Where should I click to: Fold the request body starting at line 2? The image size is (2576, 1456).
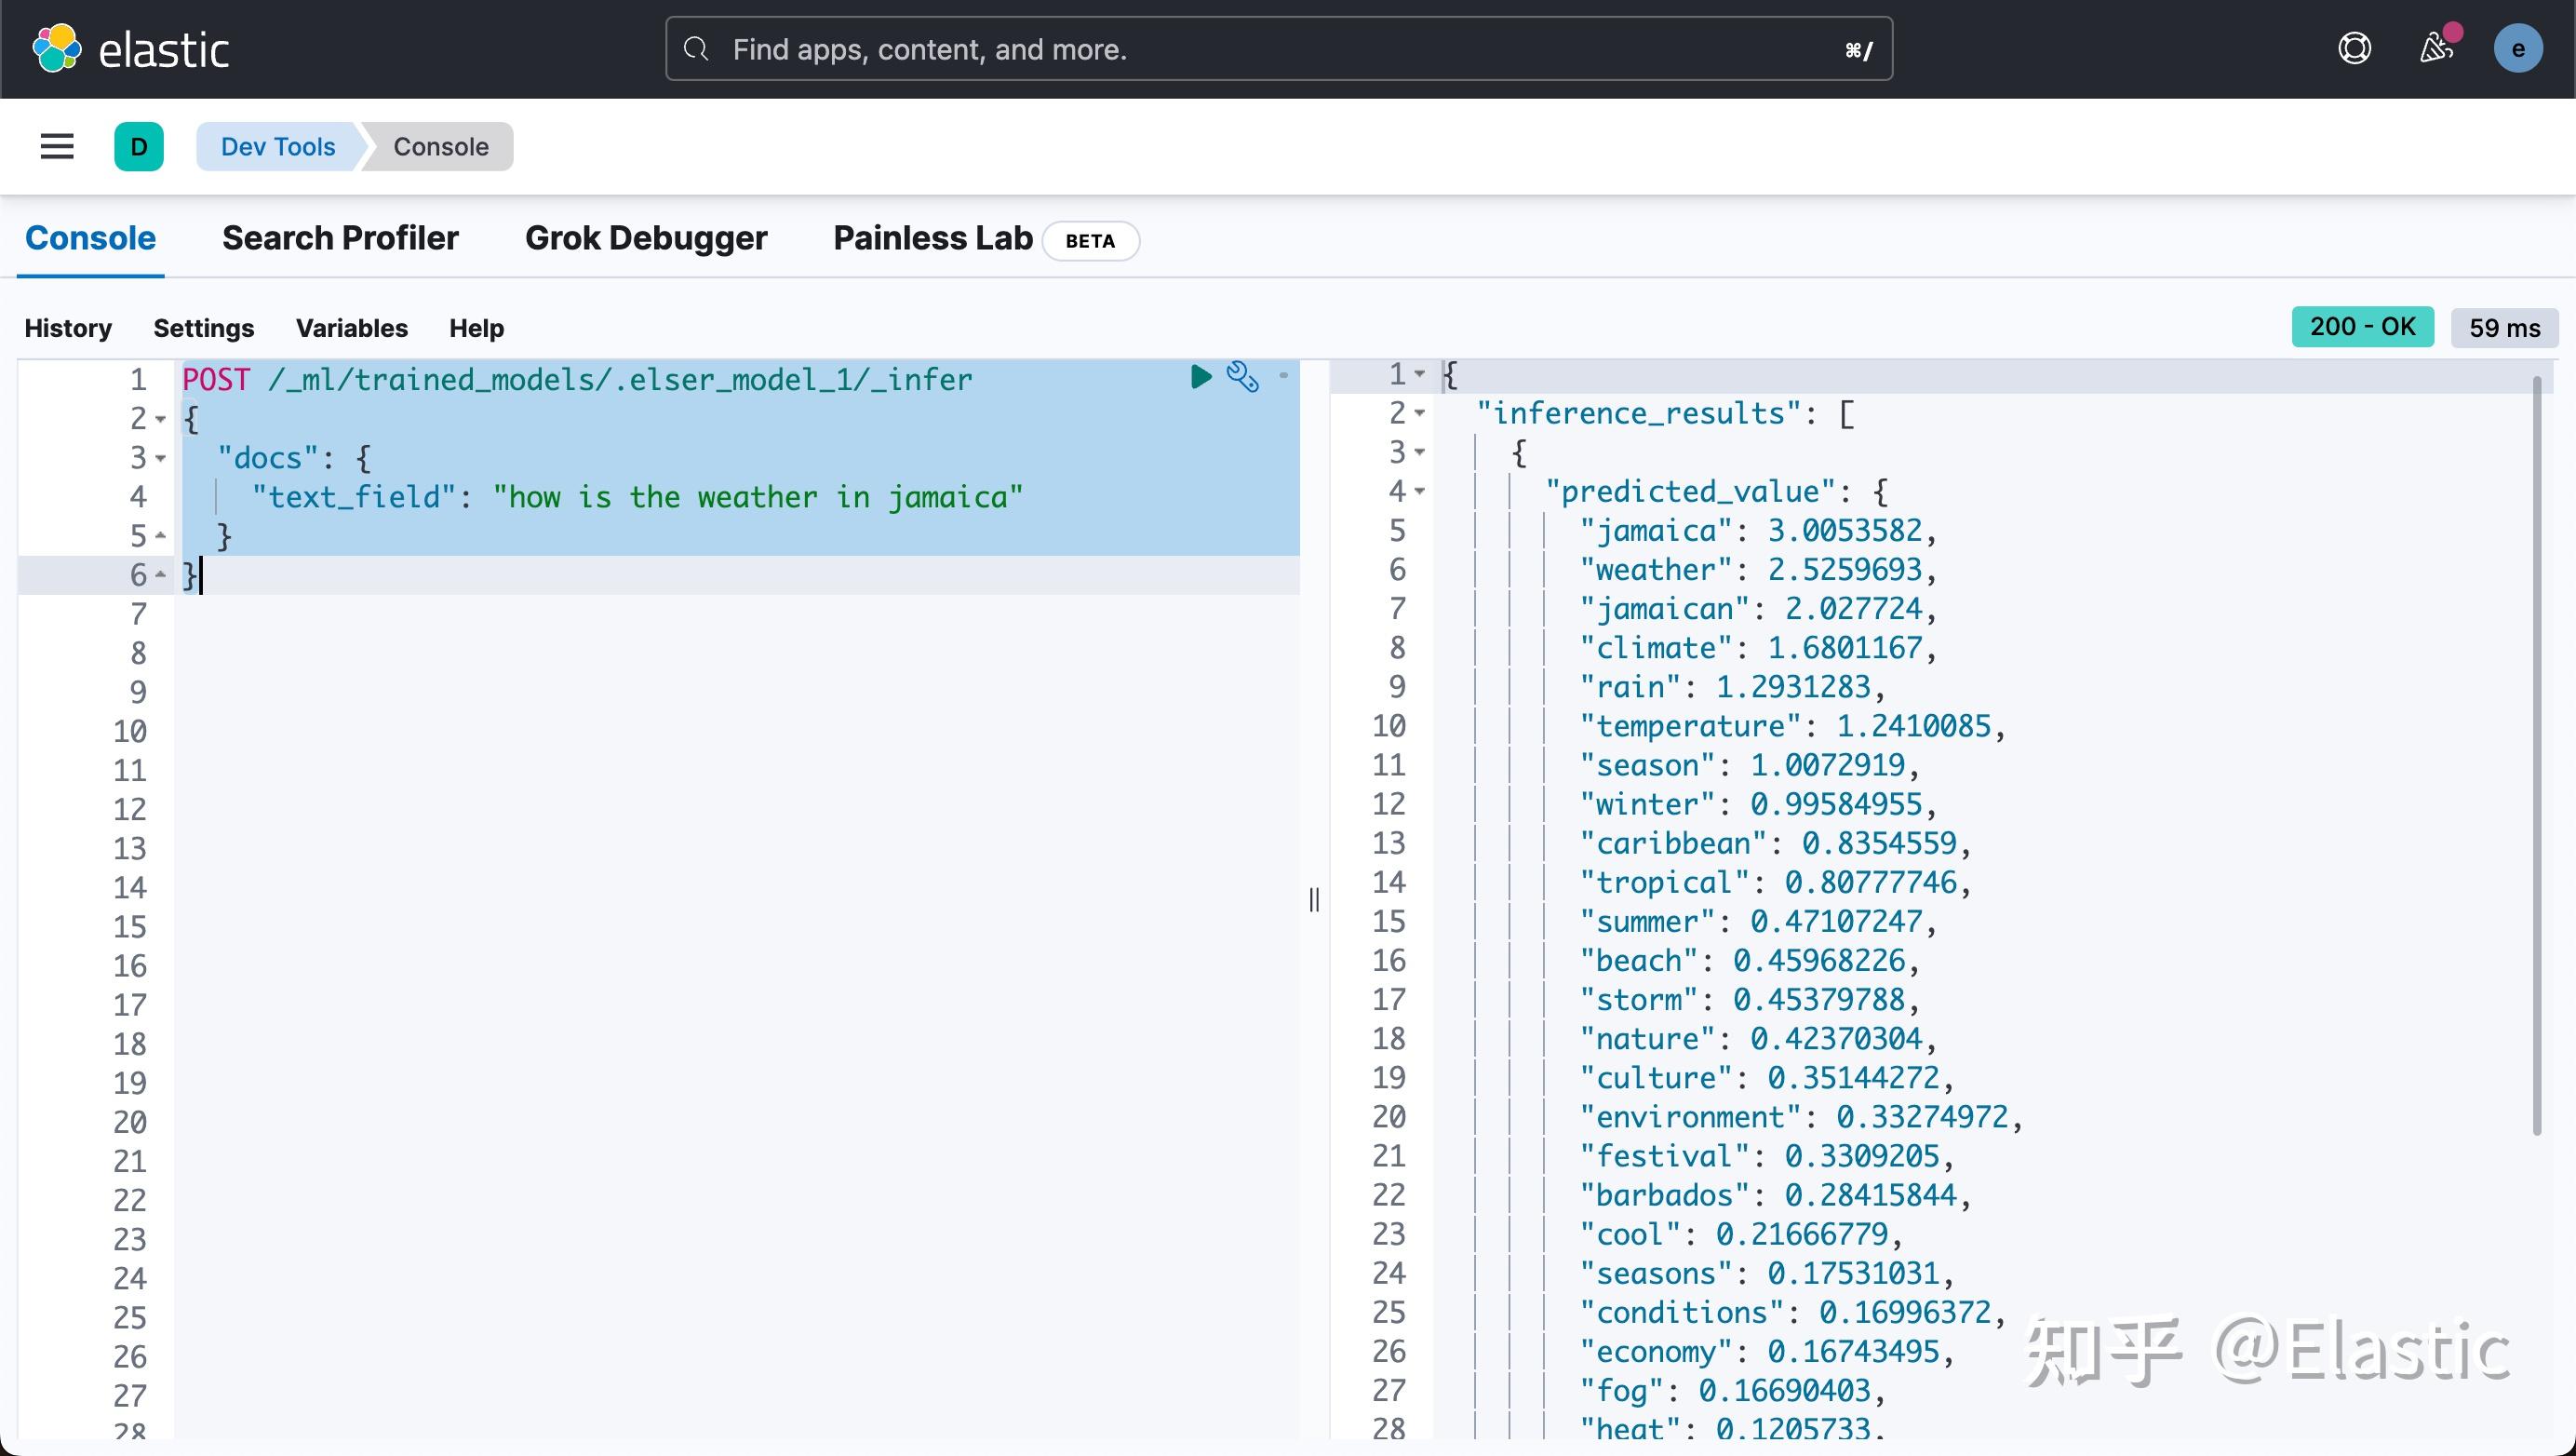pyautogui.click(x=162, y=419)
